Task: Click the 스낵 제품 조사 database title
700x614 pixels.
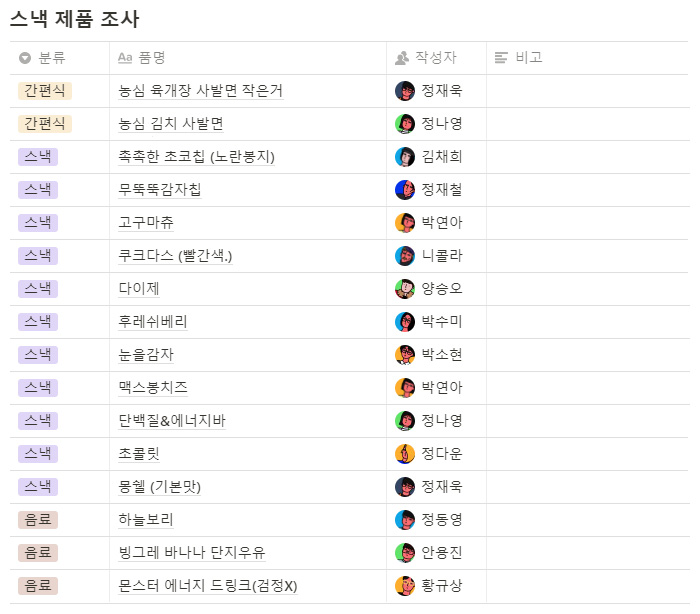Action: coord(75,19)
